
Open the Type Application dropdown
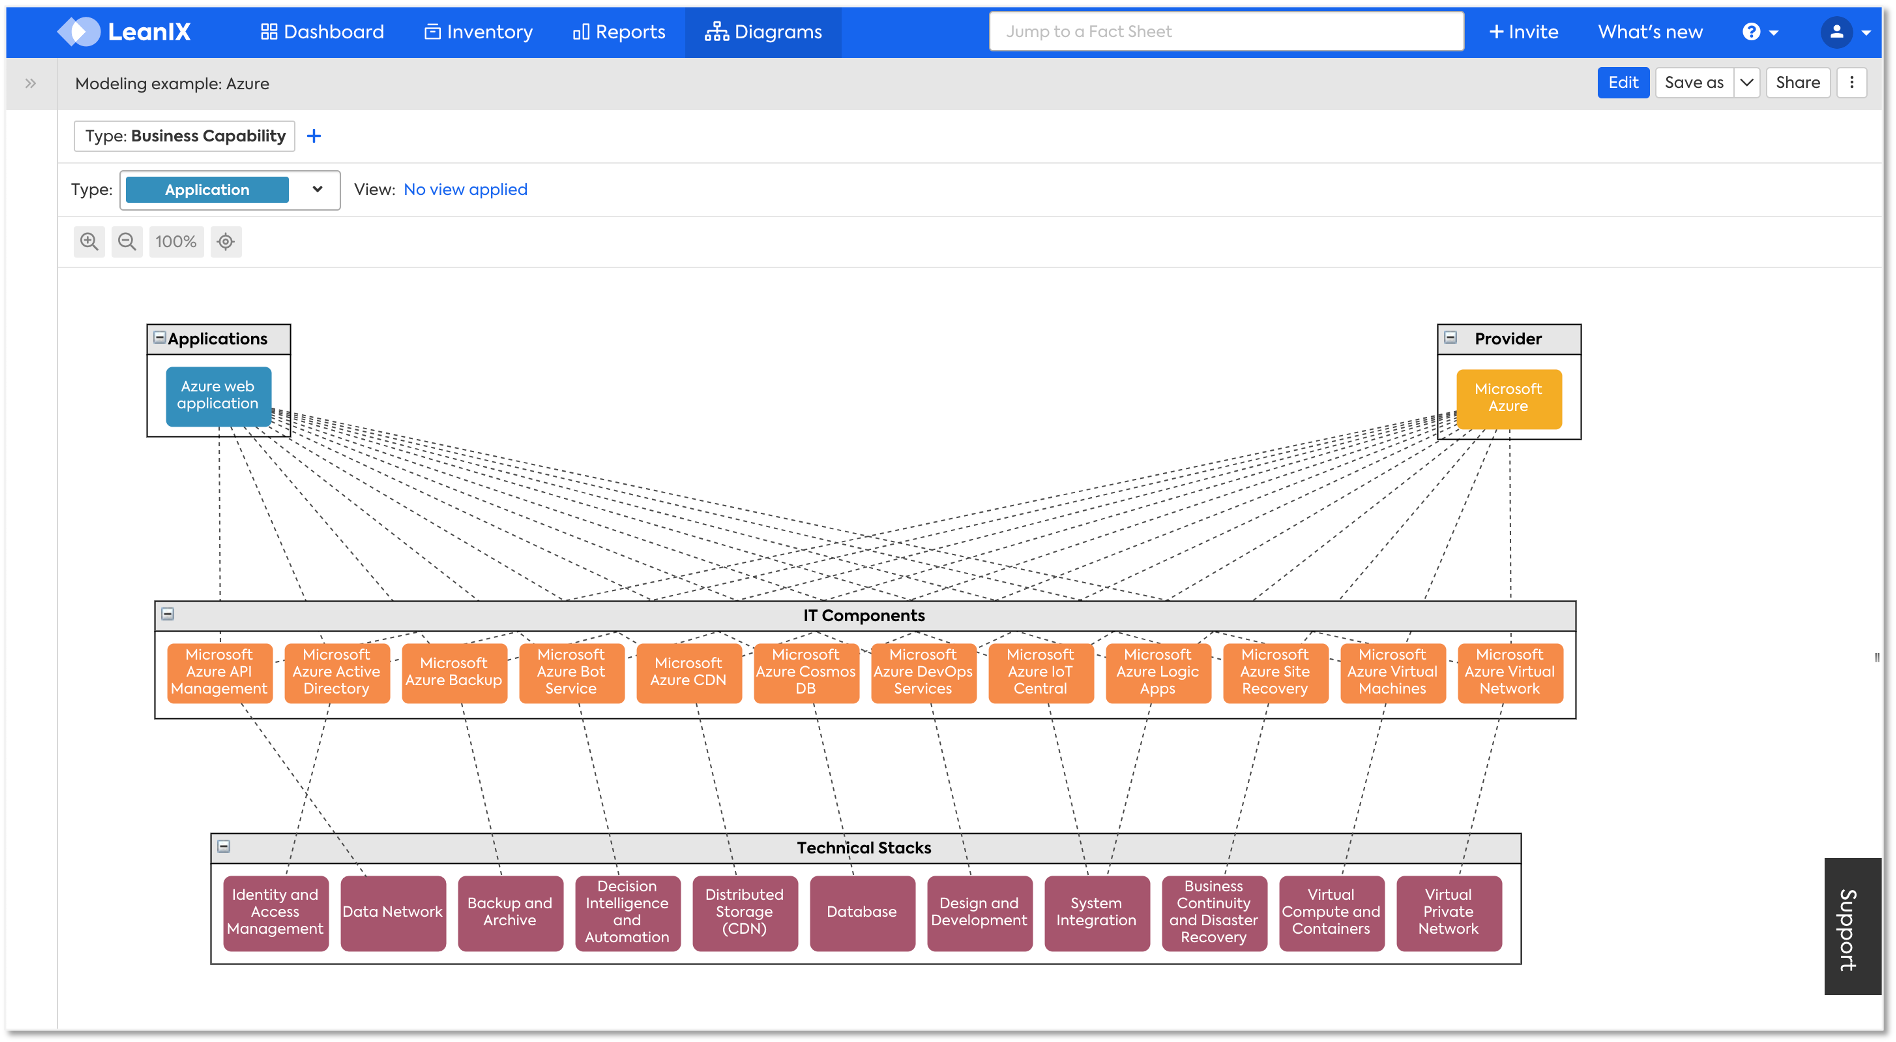click(230, 190)
